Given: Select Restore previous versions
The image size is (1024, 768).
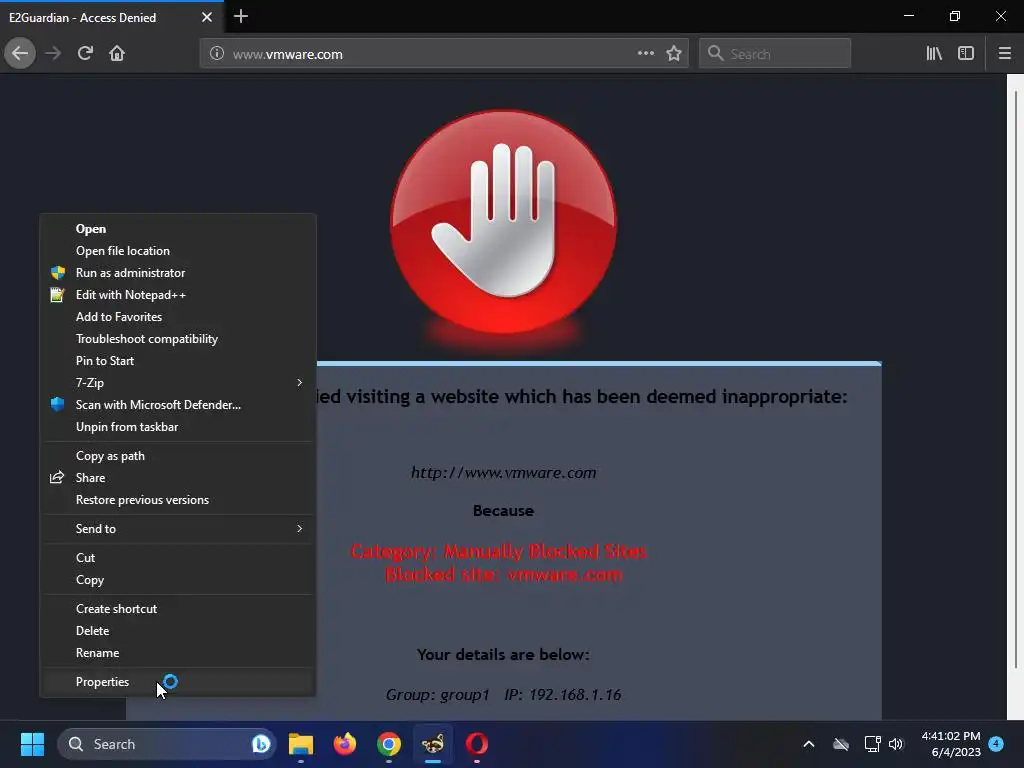Looking at the screenshot, I should [x=178, y=500].
